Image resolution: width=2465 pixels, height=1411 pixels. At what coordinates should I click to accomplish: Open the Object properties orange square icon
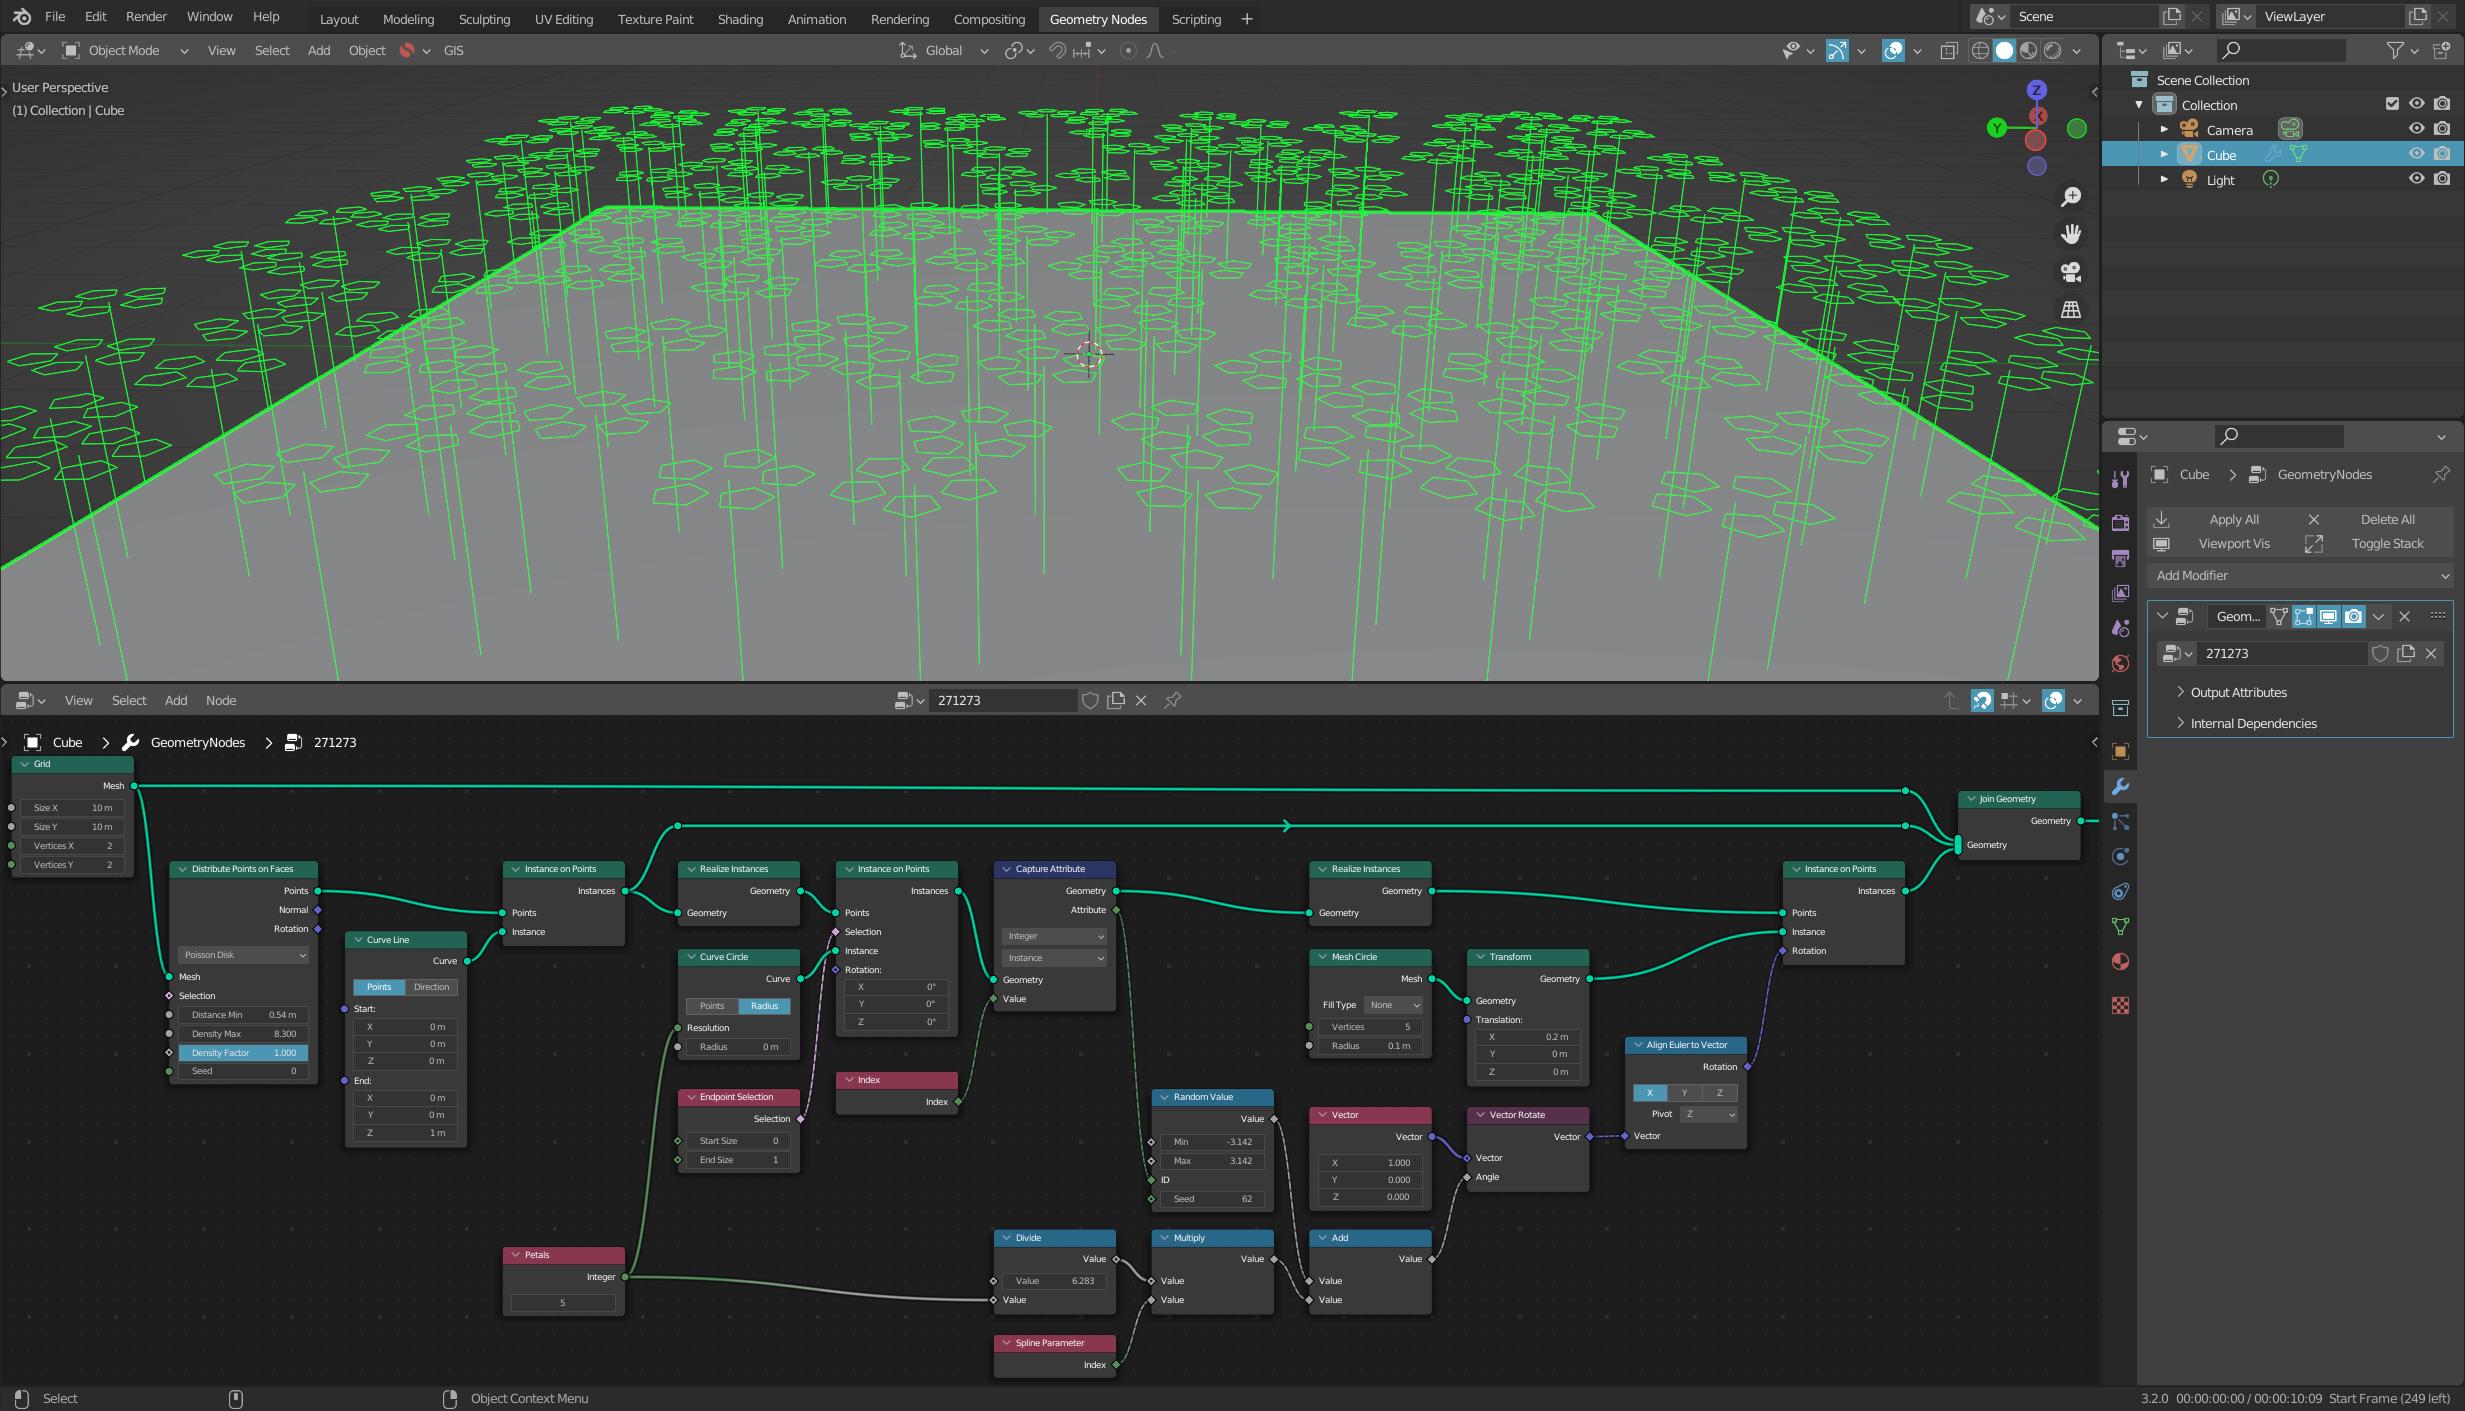pyautogui.click(x=2120, y=751)
